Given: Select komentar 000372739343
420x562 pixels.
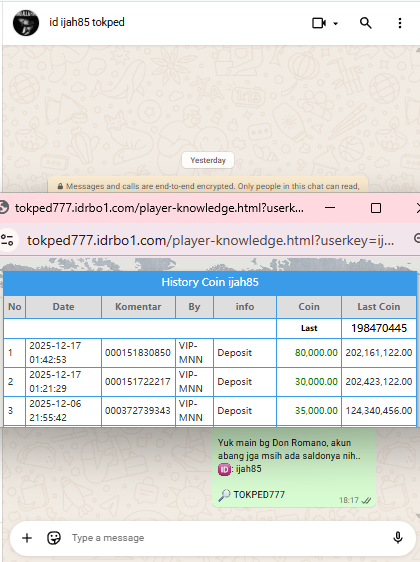Looking at the screenshot, I should click(x=138, y=411).
